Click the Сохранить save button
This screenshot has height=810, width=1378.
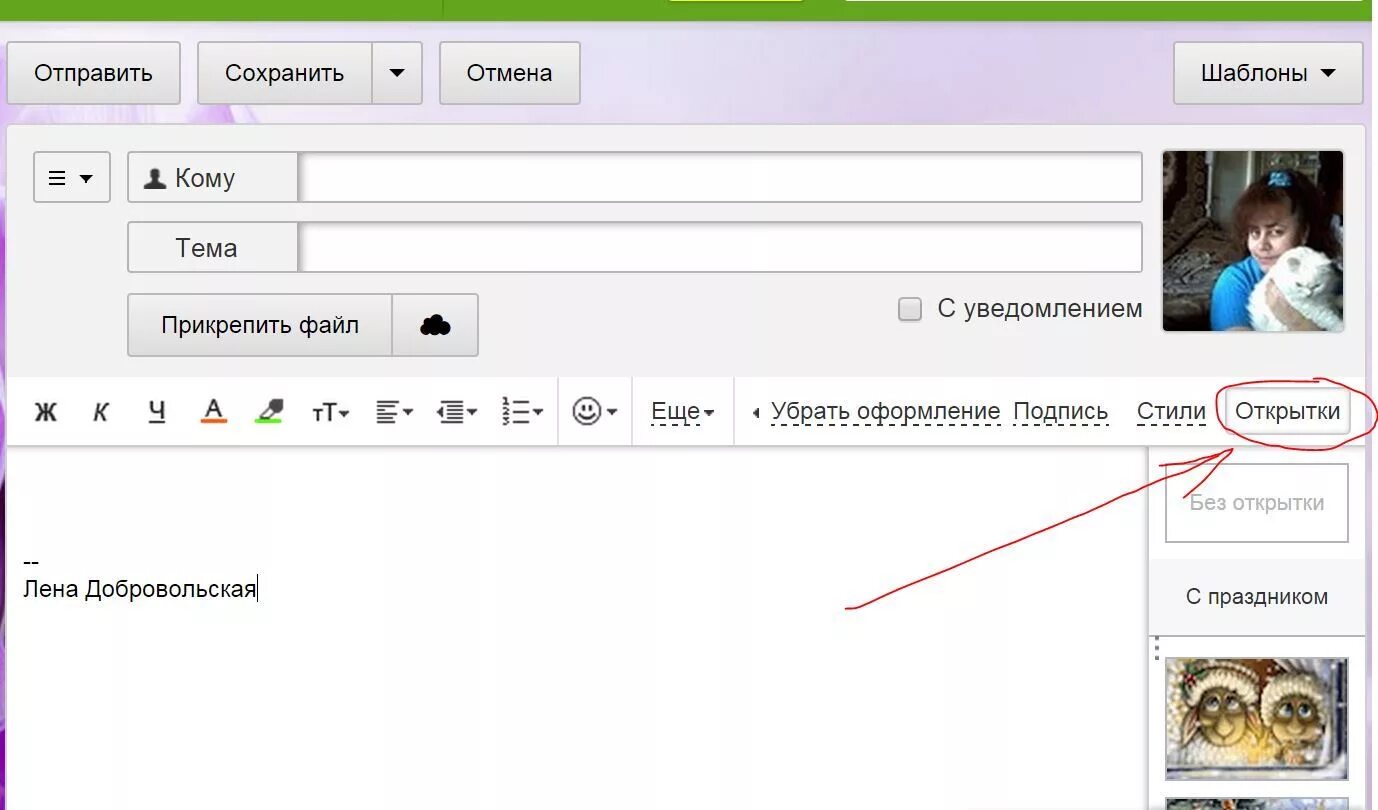click(284, 73)
